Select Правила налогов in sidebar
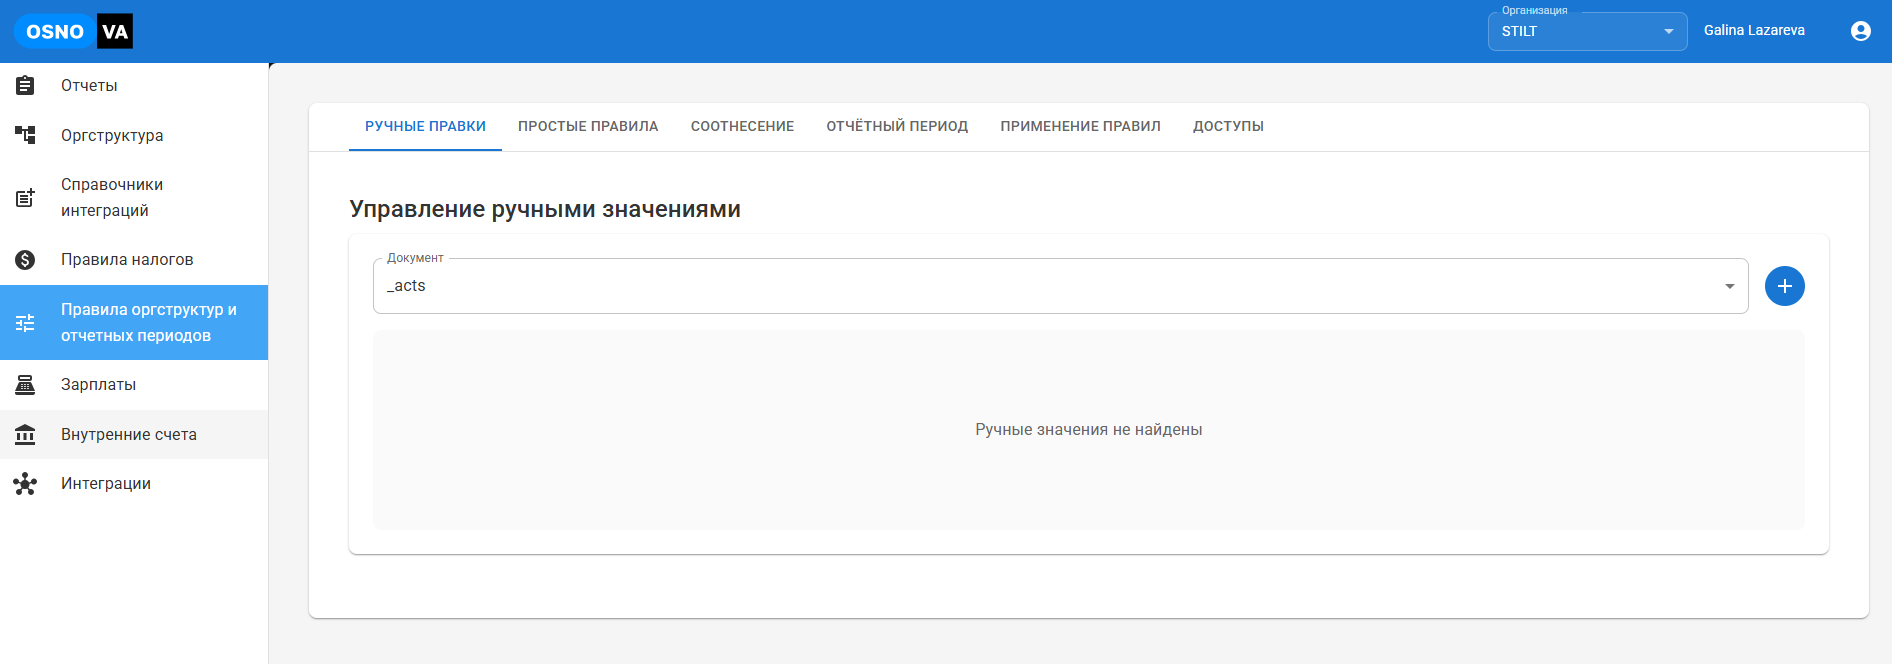Screen dimensions: 1892x664 pyautogui.click(x=134, y=260)
